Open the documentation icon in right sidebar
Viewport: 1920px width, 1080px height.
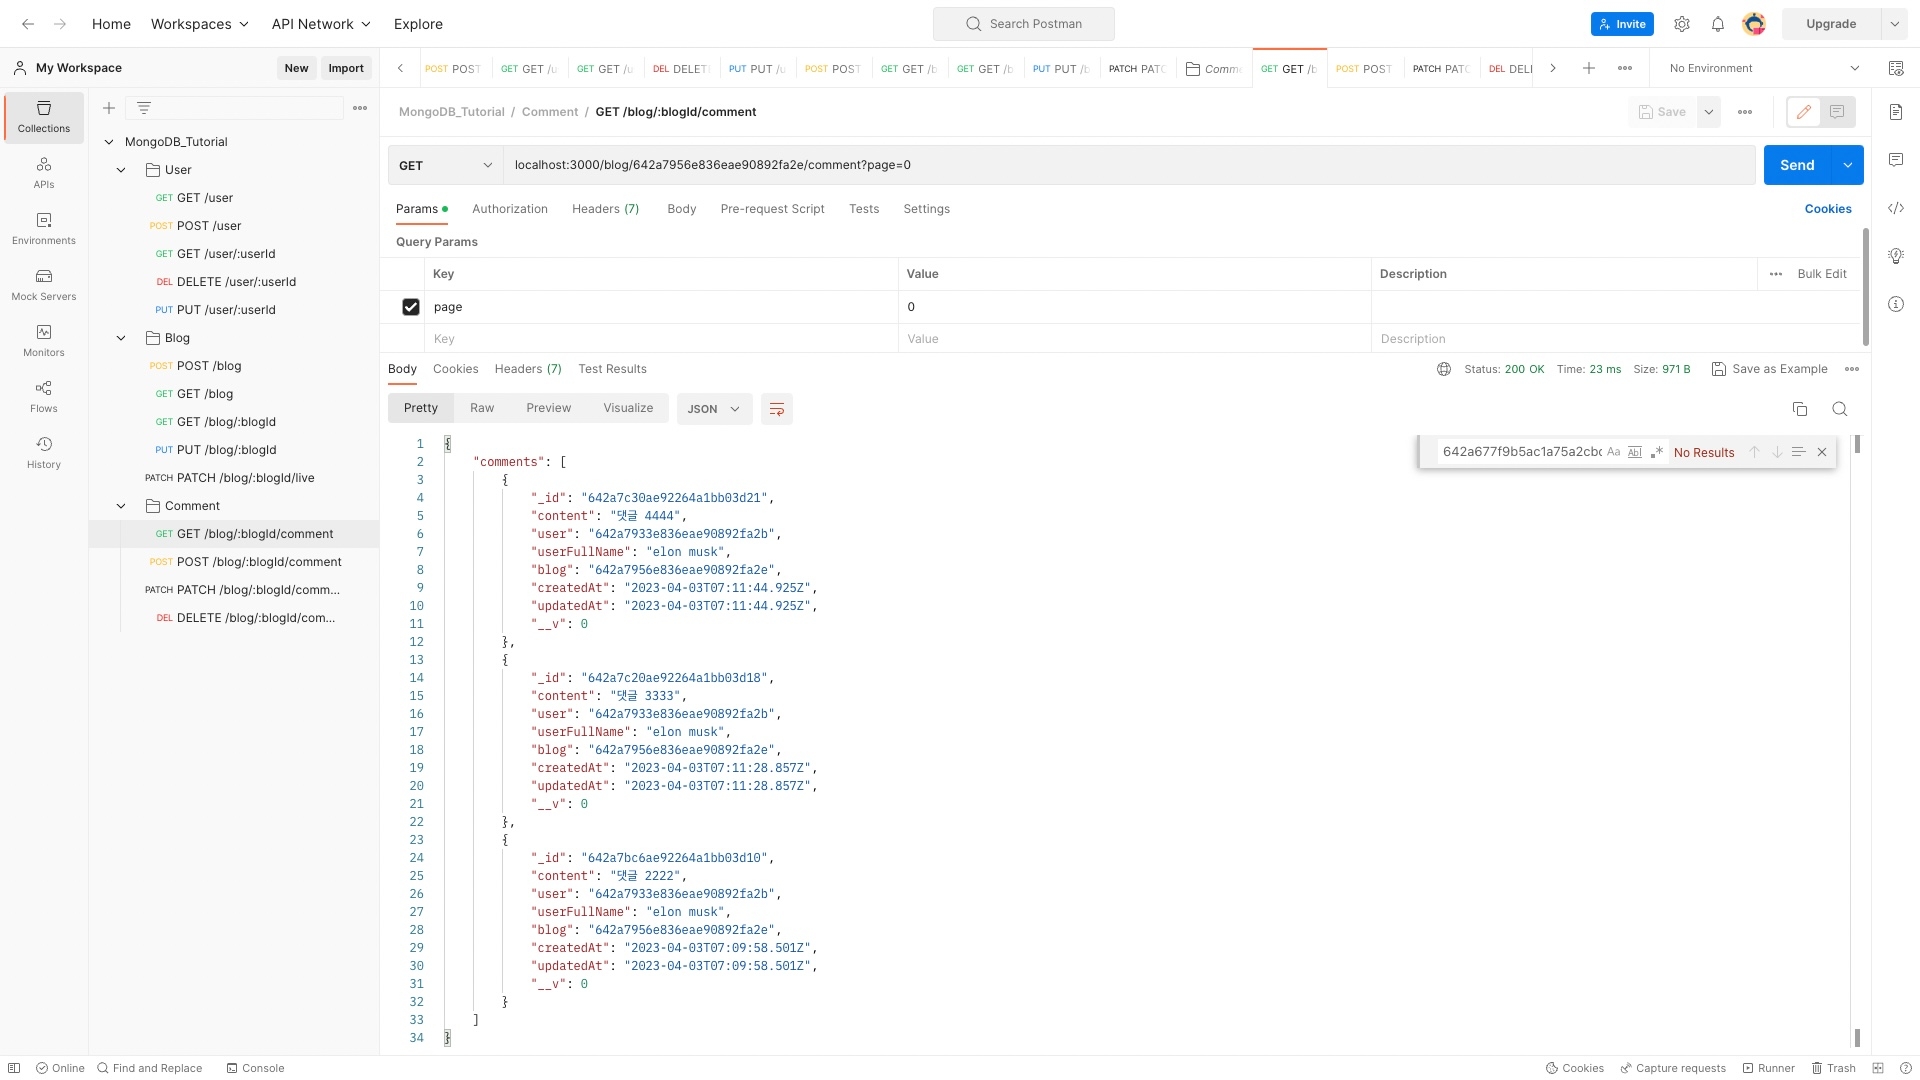point(1896,112)
